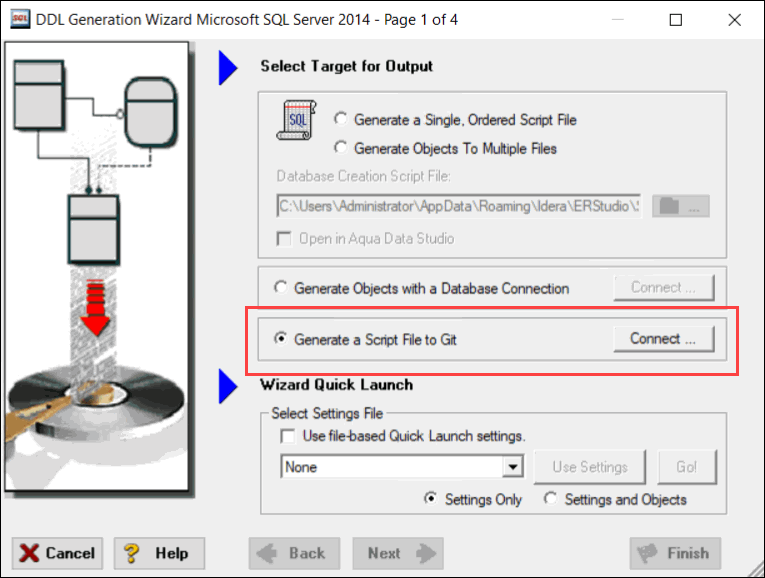Screen dimensions: 765x578
Task: Click the SQL script document icon
Action: click(297, 120)
